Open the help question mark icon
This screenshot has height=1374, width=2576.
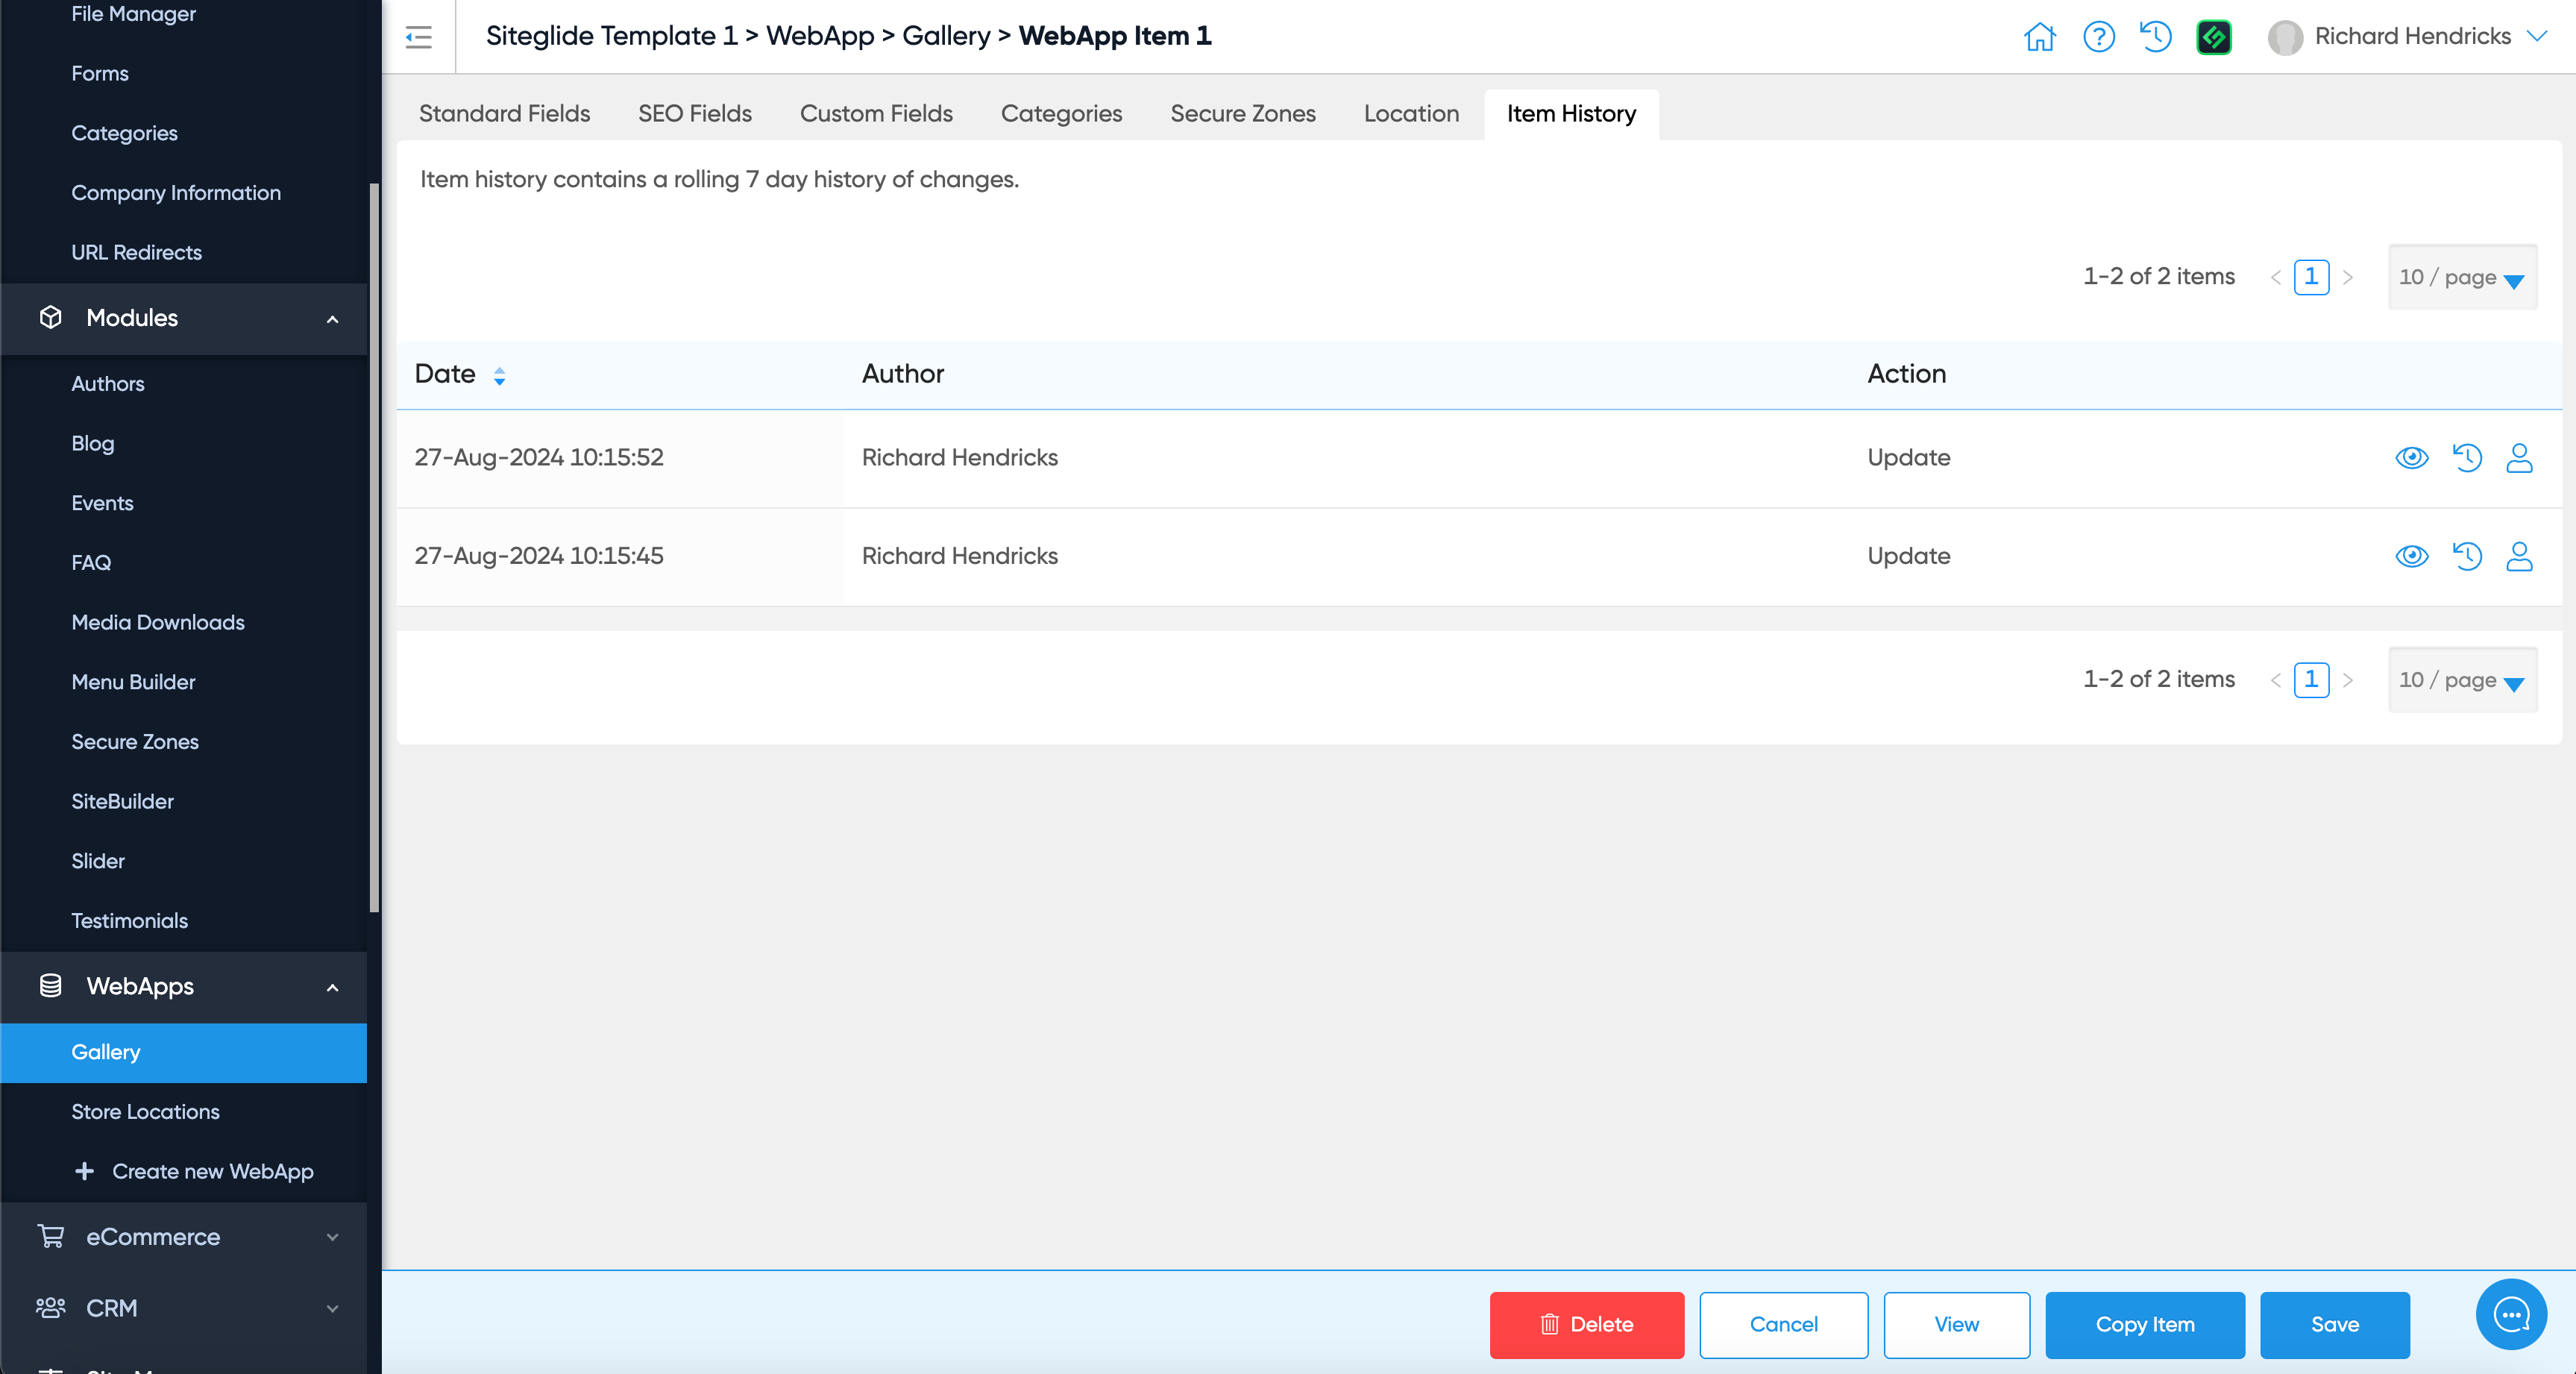2098,37
